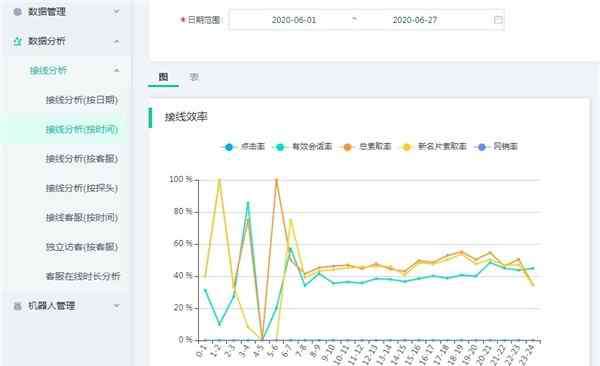The width and height of the screenshot is (600, 366).
Task: Click the end date 2020-06-27 field
Action: click(x=415, y=20)
